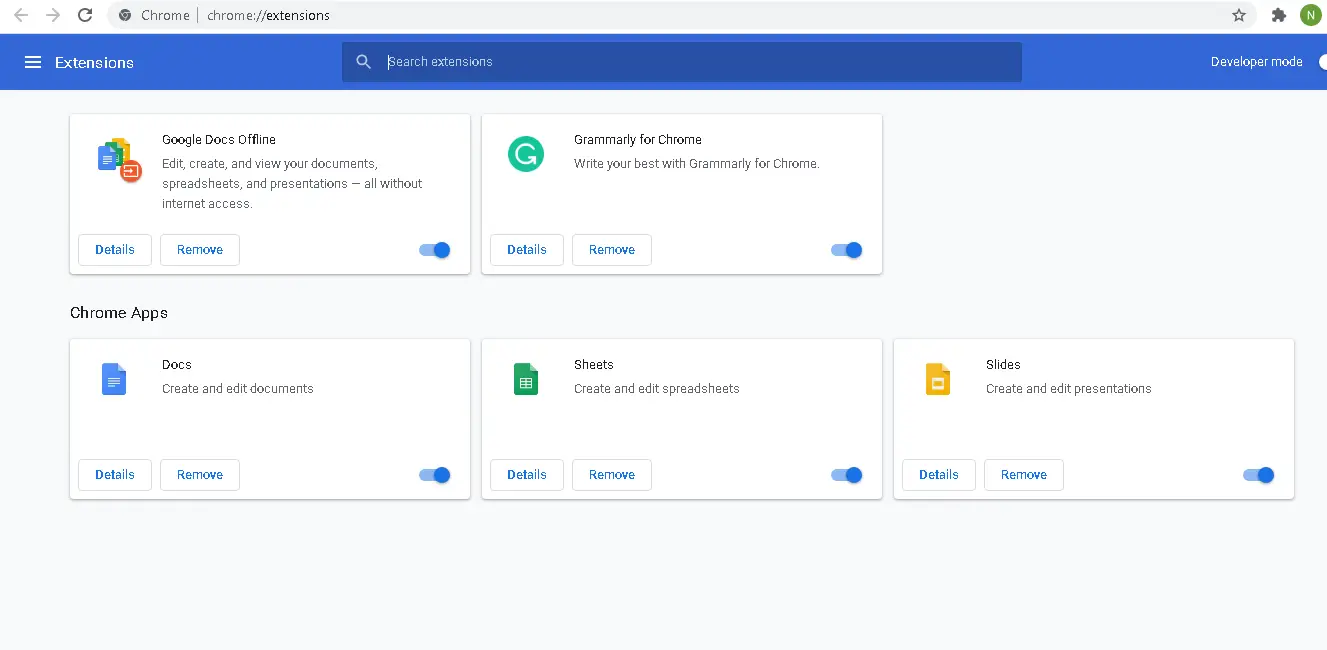The width and height of the screenshot is (1327, 650).
Task: Click the profile avatar icon
Action: click(1310, 15)
